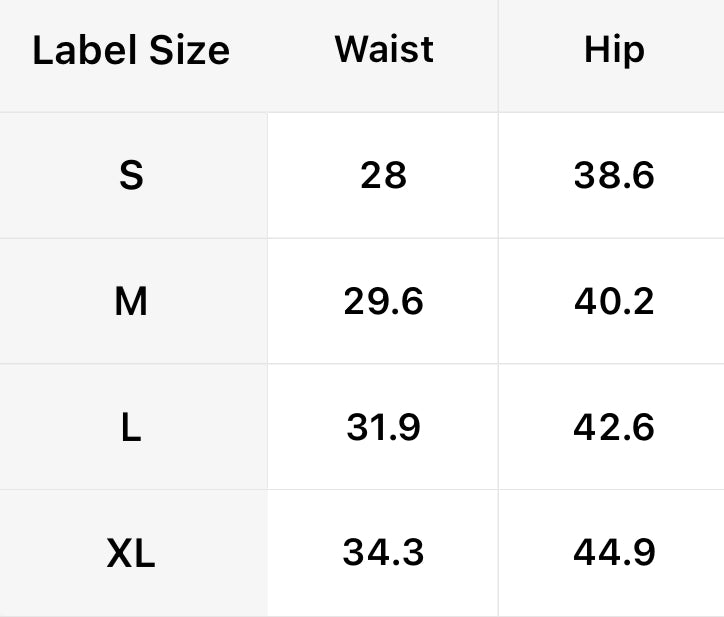Viewport: 724px width, 617px height.
Task: Click the 34.3 waist value
Action: pyautogui.click(x=384, y=552)
